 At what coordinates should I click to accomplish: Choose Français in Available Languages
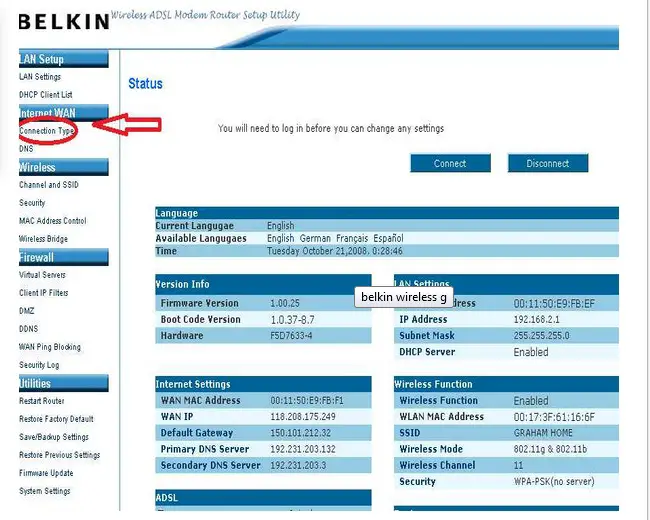352,238
